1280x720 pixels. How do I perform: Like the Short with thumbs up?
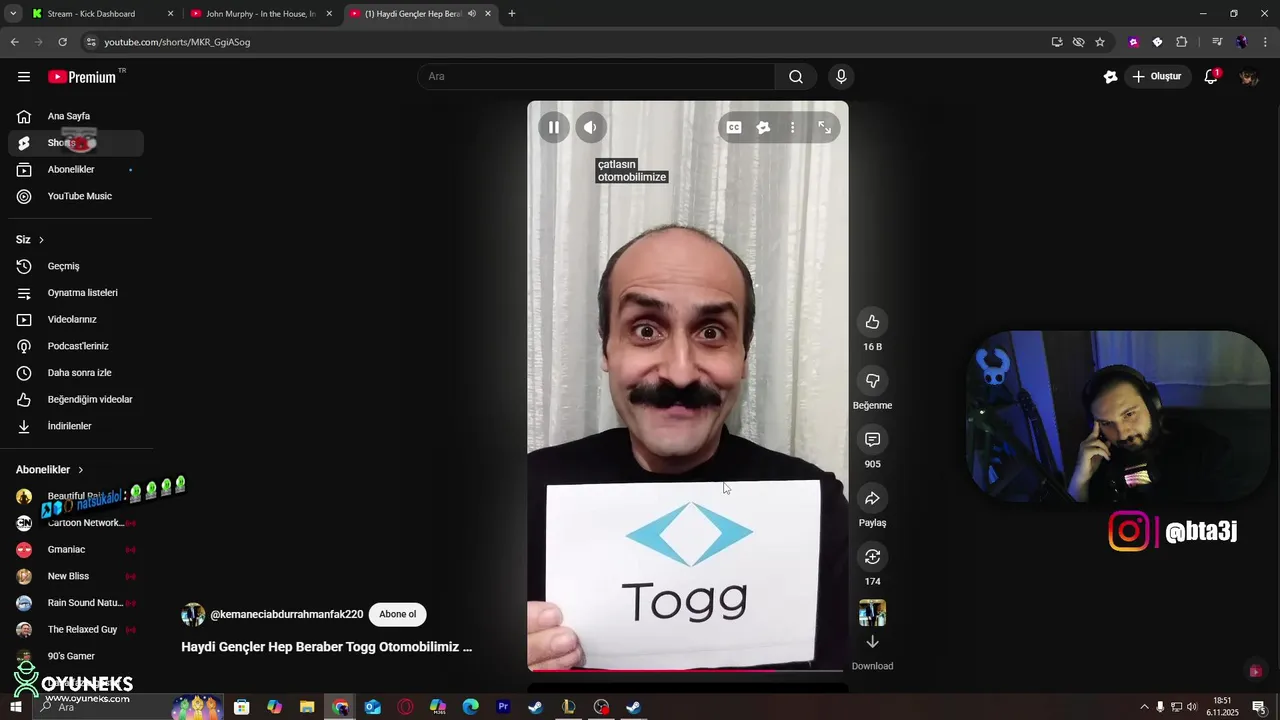[872, 322]
